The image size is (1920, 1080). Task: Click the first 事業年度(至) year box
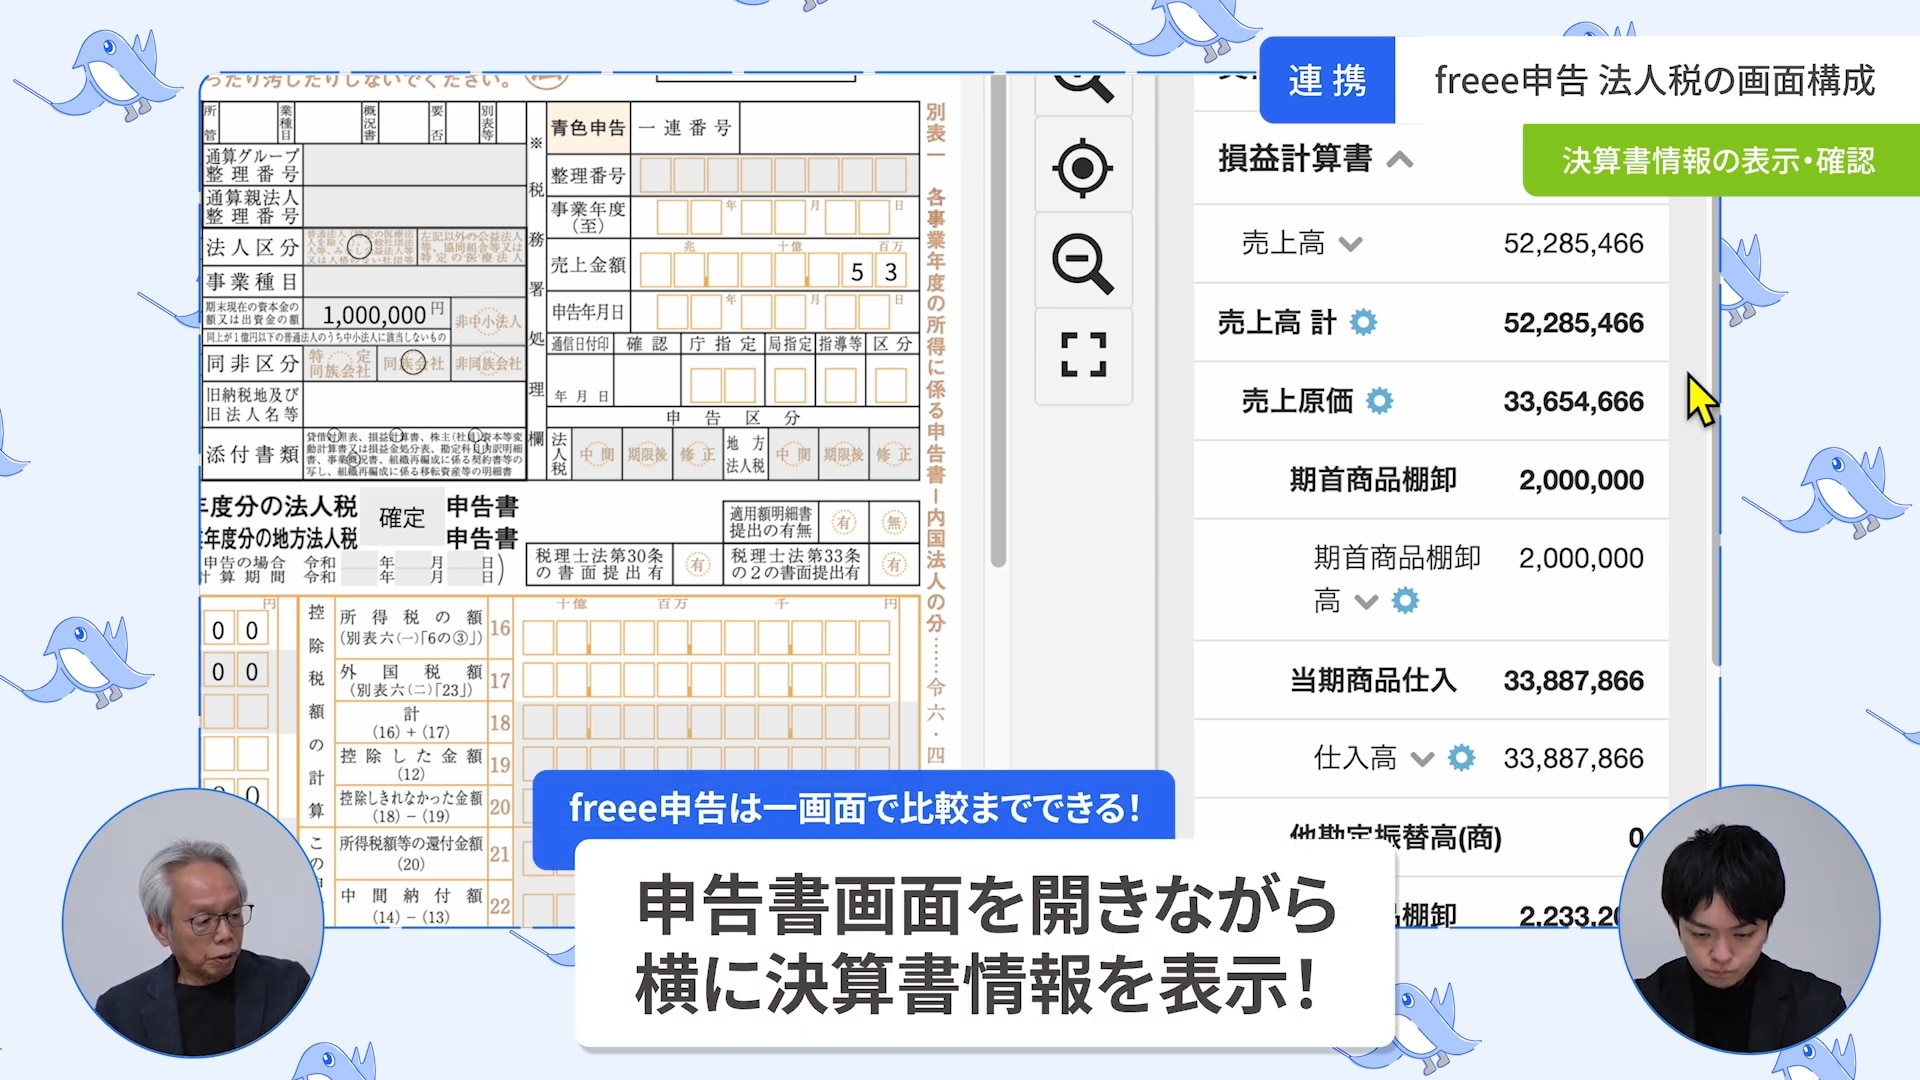point(672,216)
